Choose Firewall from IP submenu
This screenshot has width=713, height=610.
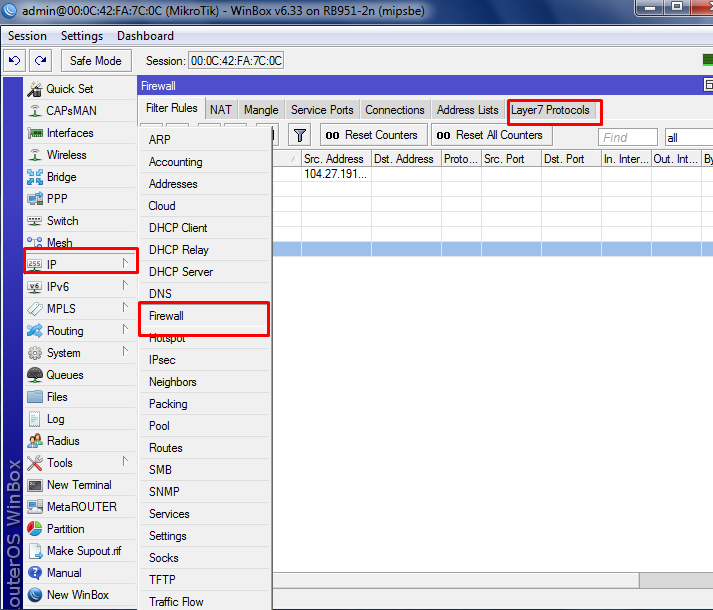click(205, 316)
